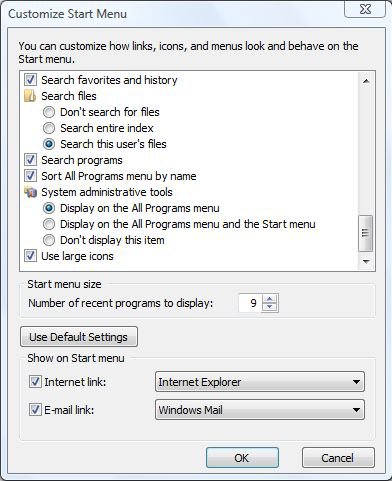This screenshot has height=481, width=392.
Task: Click OK to apply changes
Action: pyautogui.click(x=242, y=458)
